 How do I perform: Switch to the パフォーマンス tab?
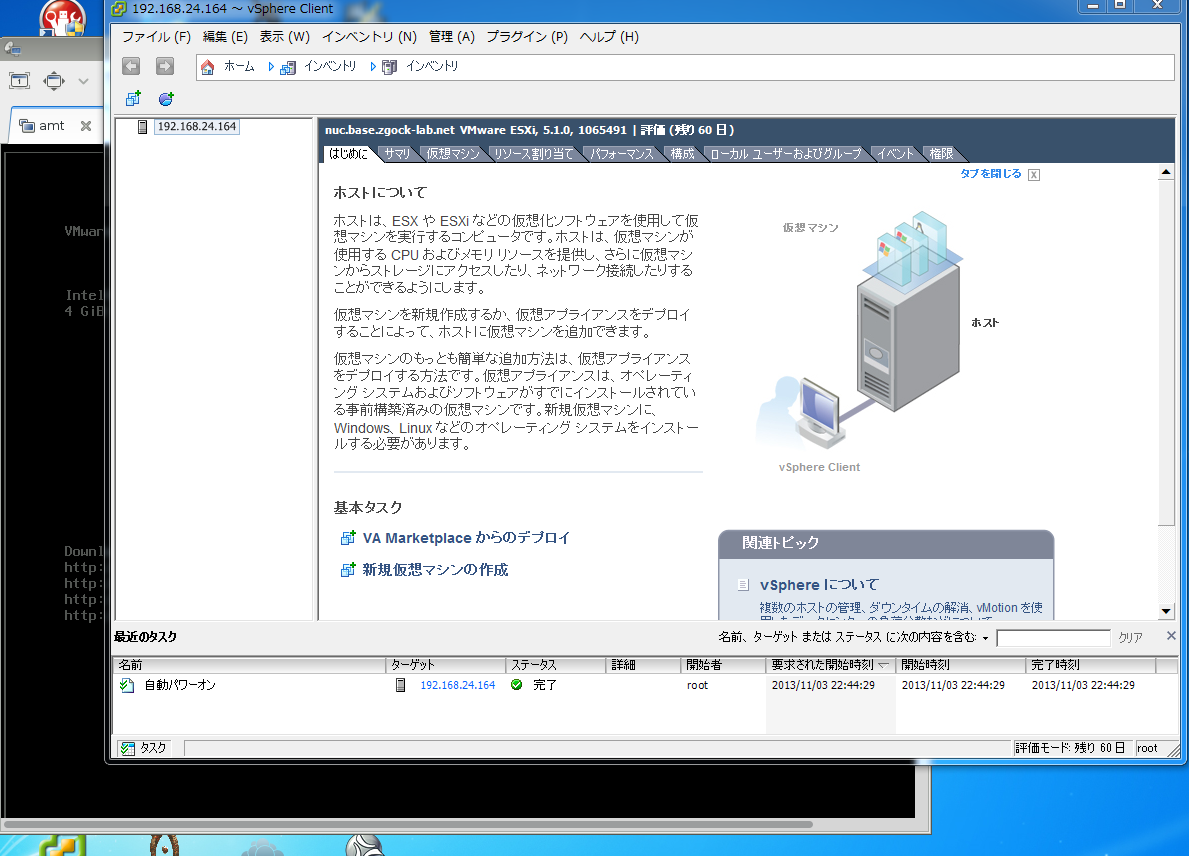622,154
